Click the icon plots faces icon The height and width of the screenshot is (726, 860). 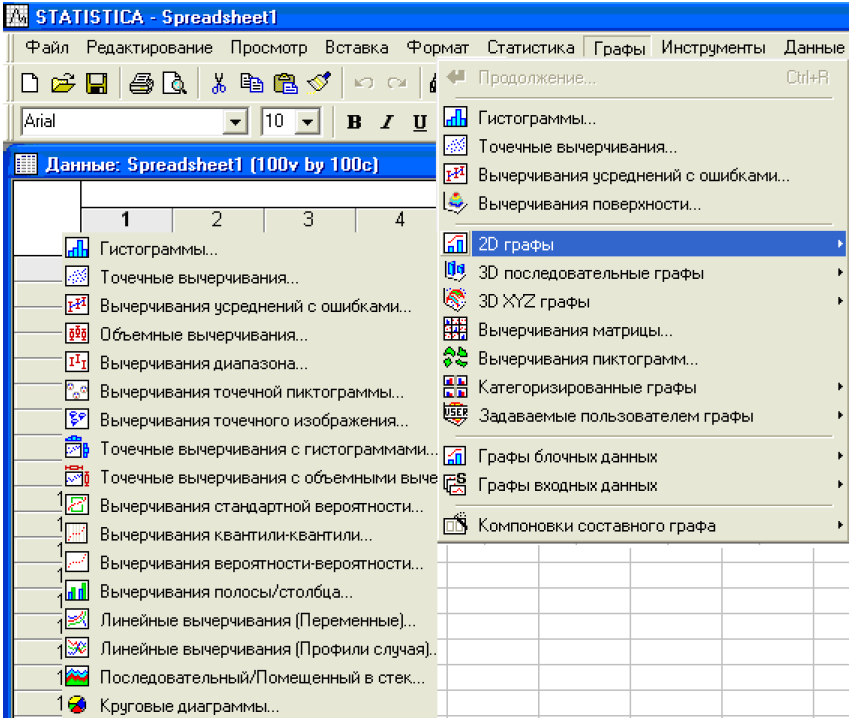(x=455, y=358)
